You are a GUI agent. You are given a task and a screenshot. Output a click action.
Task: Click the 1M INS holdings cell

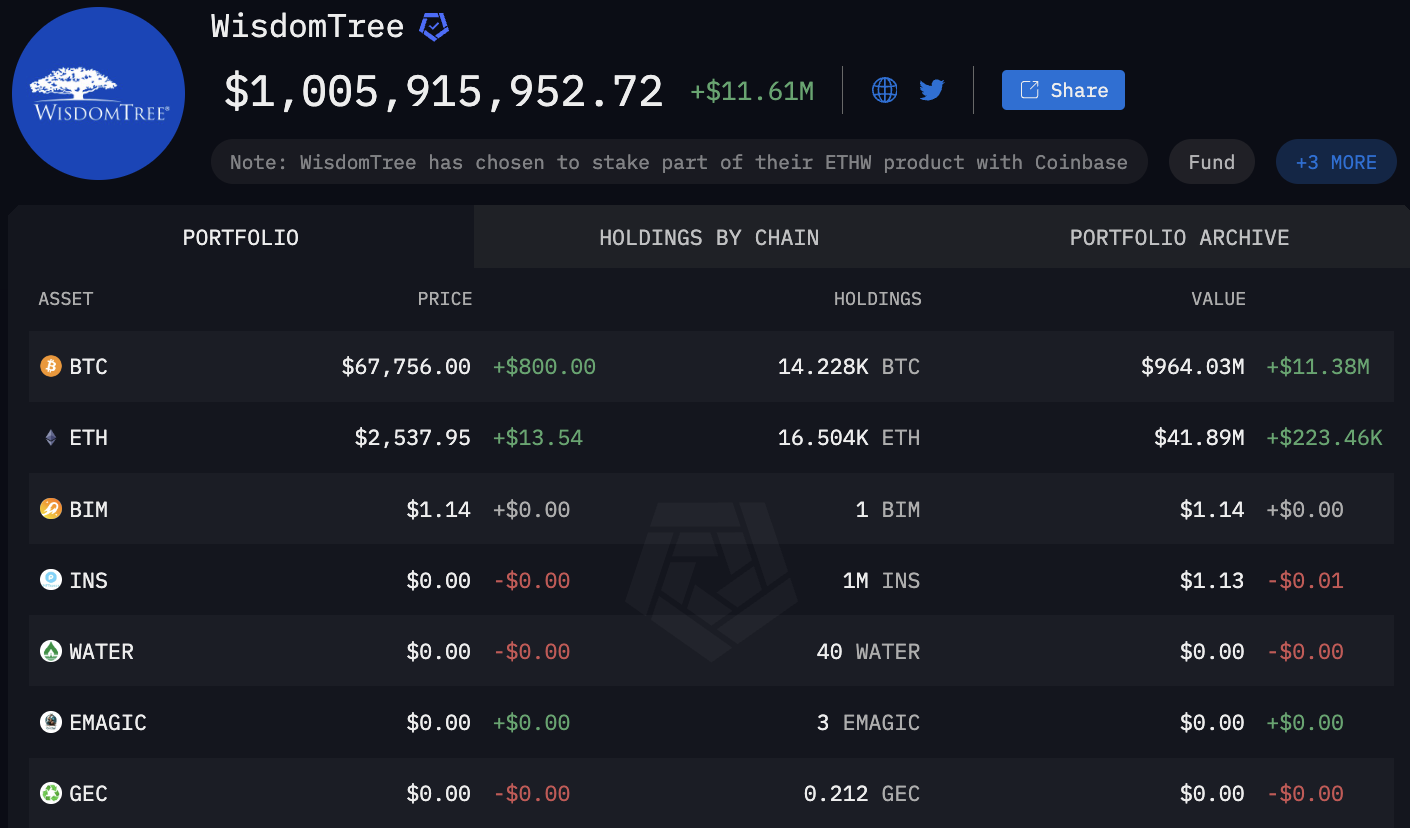(881, 580)
